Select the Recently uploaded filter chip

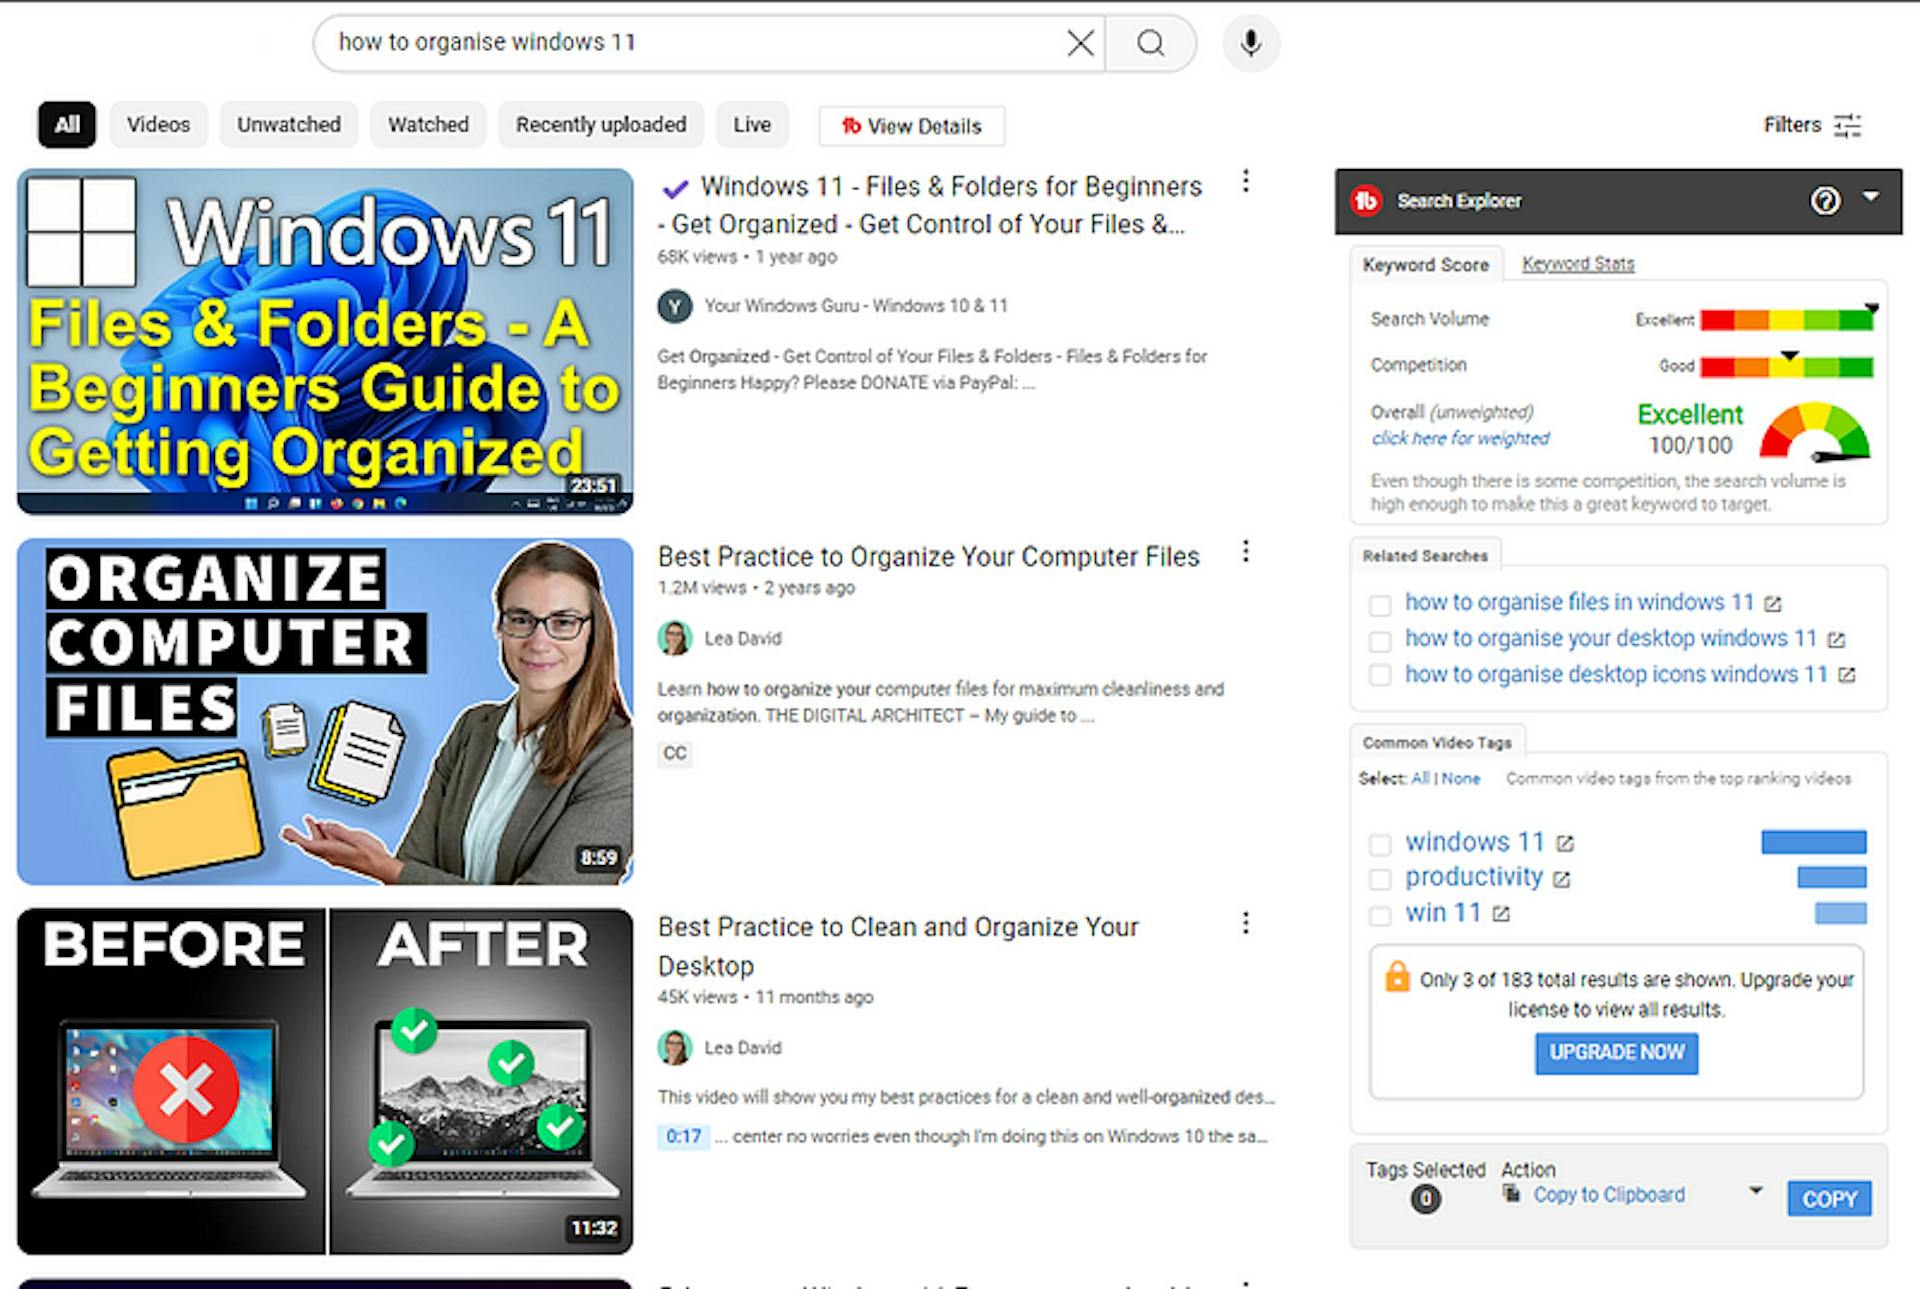point(601,125)
